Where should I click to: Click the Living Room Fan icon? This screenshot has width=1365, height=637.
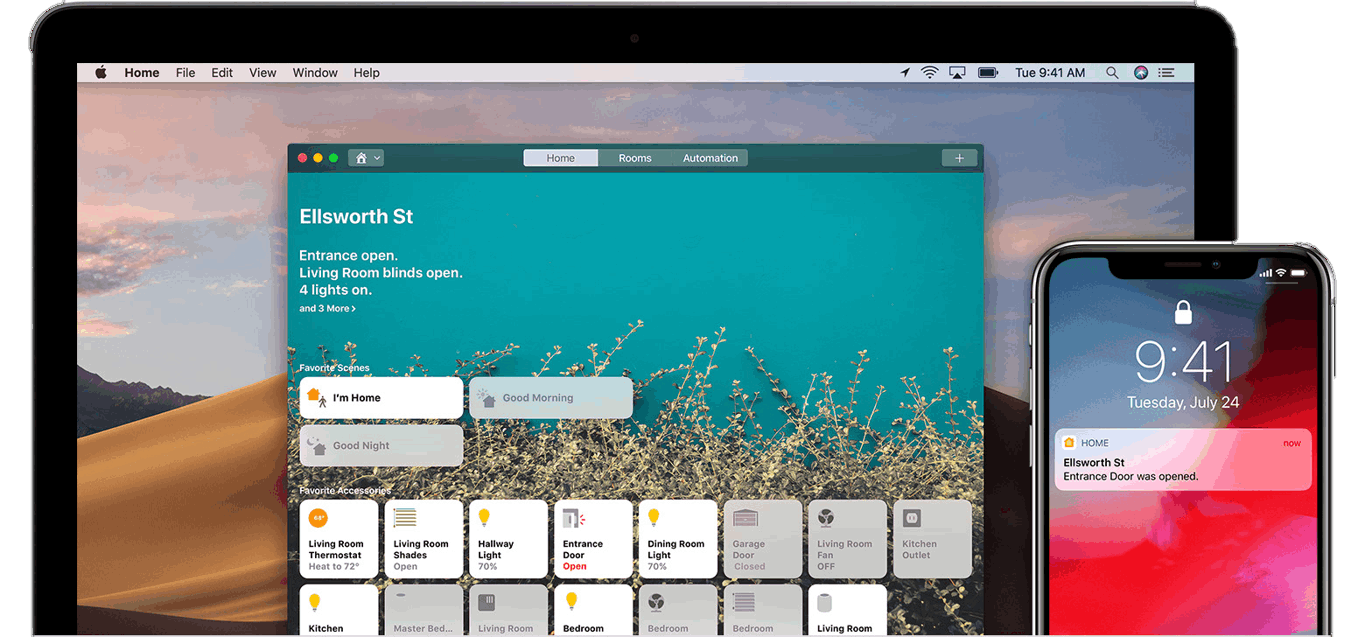tap(827, 518)
